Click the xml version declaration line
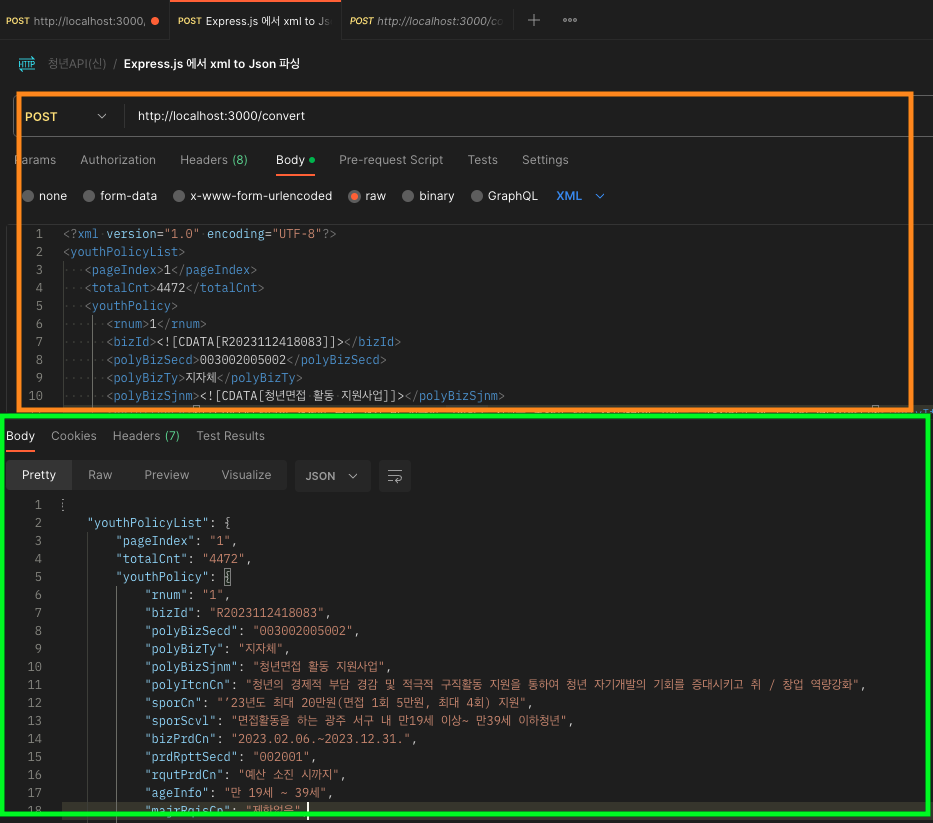933x823 pixels. [199, 234]
